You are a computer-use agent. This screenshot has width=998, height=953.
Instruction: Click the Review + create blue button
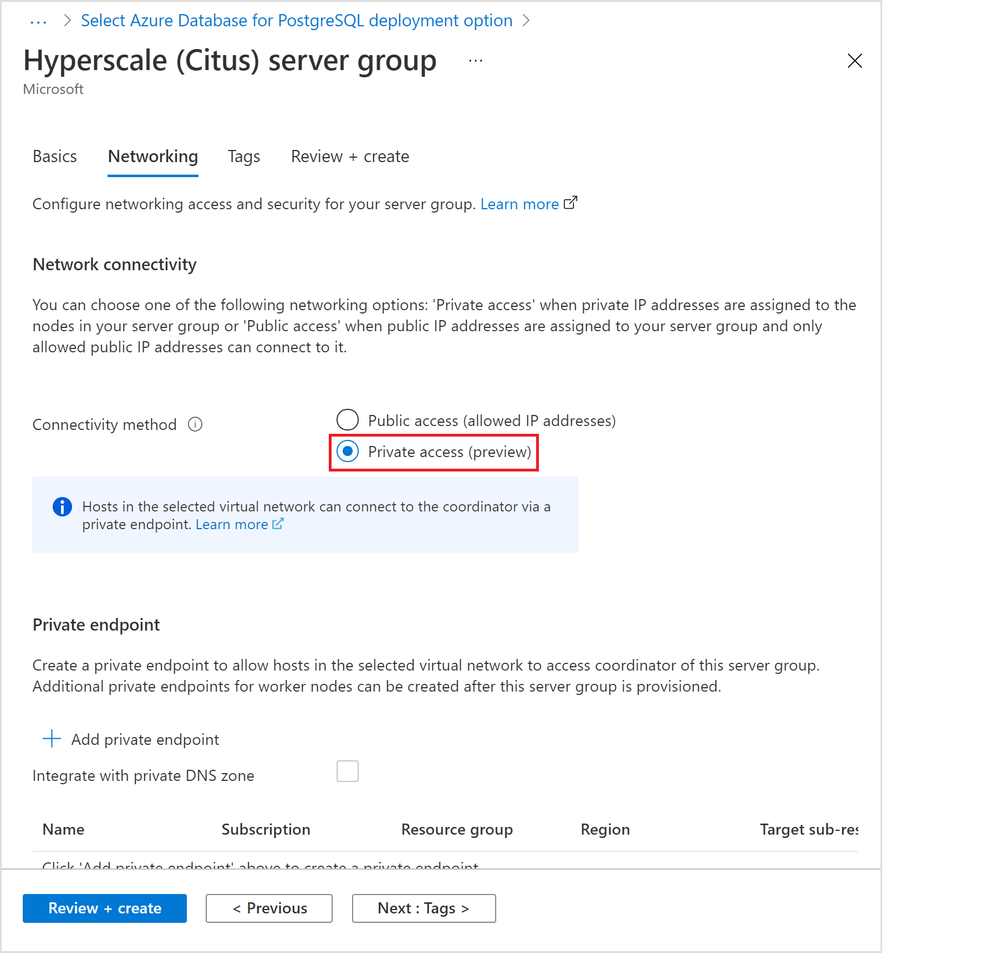(105, 908)
